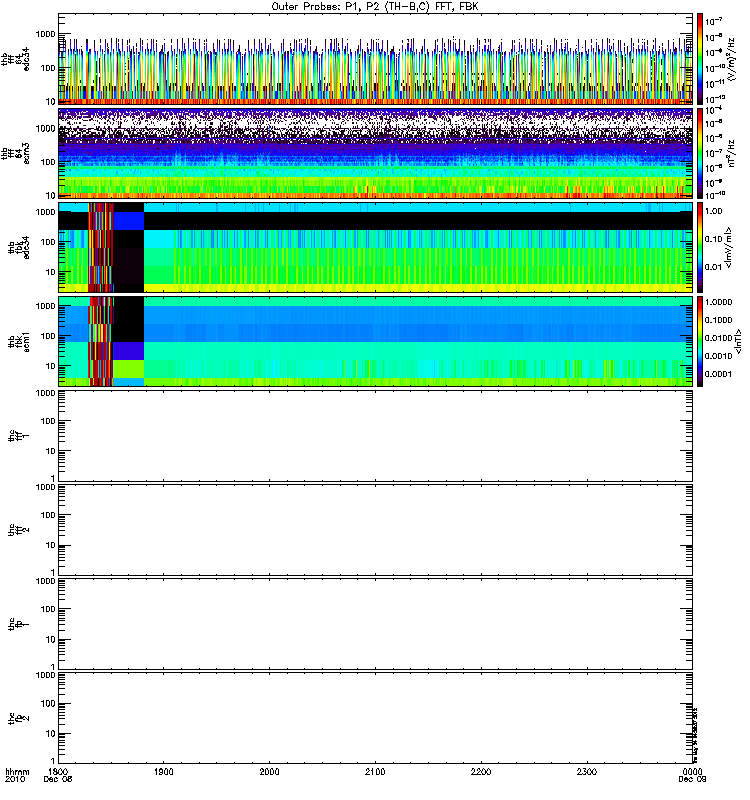Click the '10' tick of the thb fbk edc34 panel
The height and width of the screenshot is (800, 750).
(50, 272)
